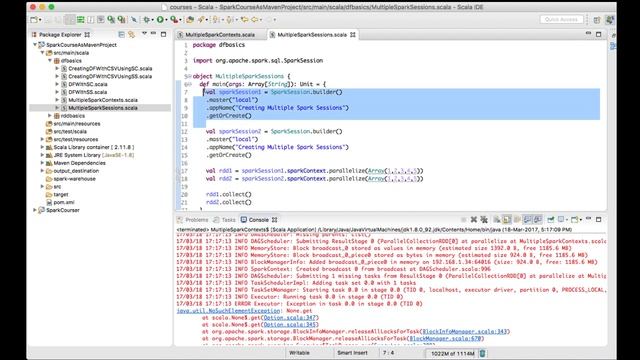Click the Remove Launch X icon in Console
The width and height of the screenshot is (640, 360).
coord(473,220)
